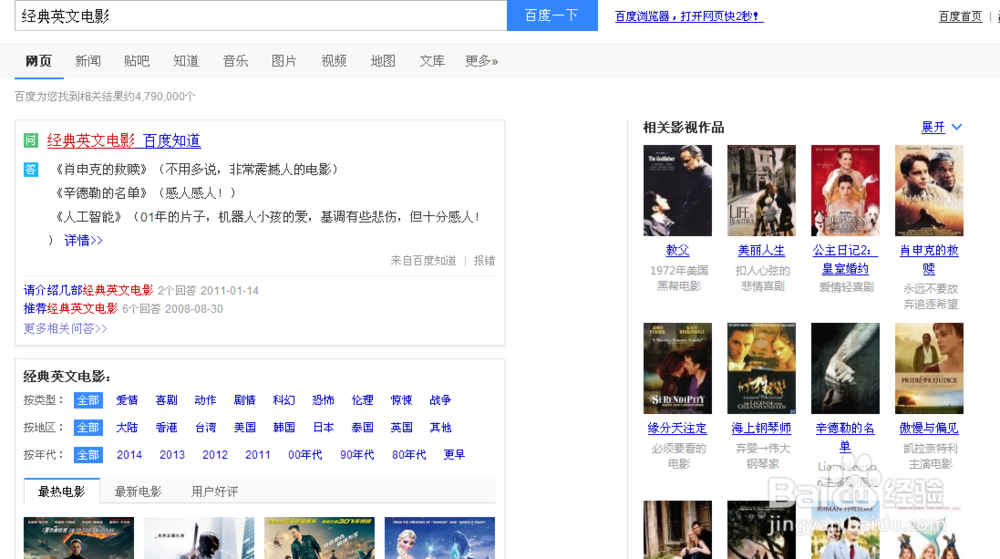Switch to the 用户好评 tab
1000x559 pixels.
(x=214, y=491)
